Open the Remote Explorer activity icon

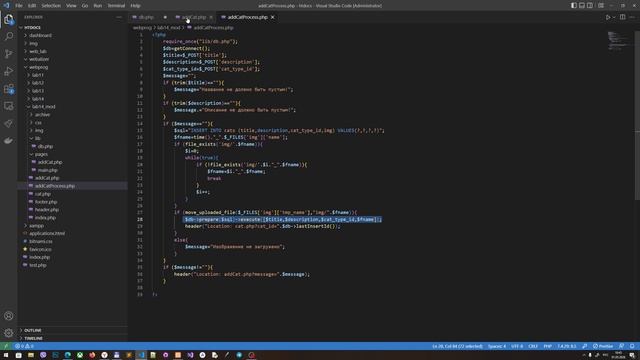9,106
